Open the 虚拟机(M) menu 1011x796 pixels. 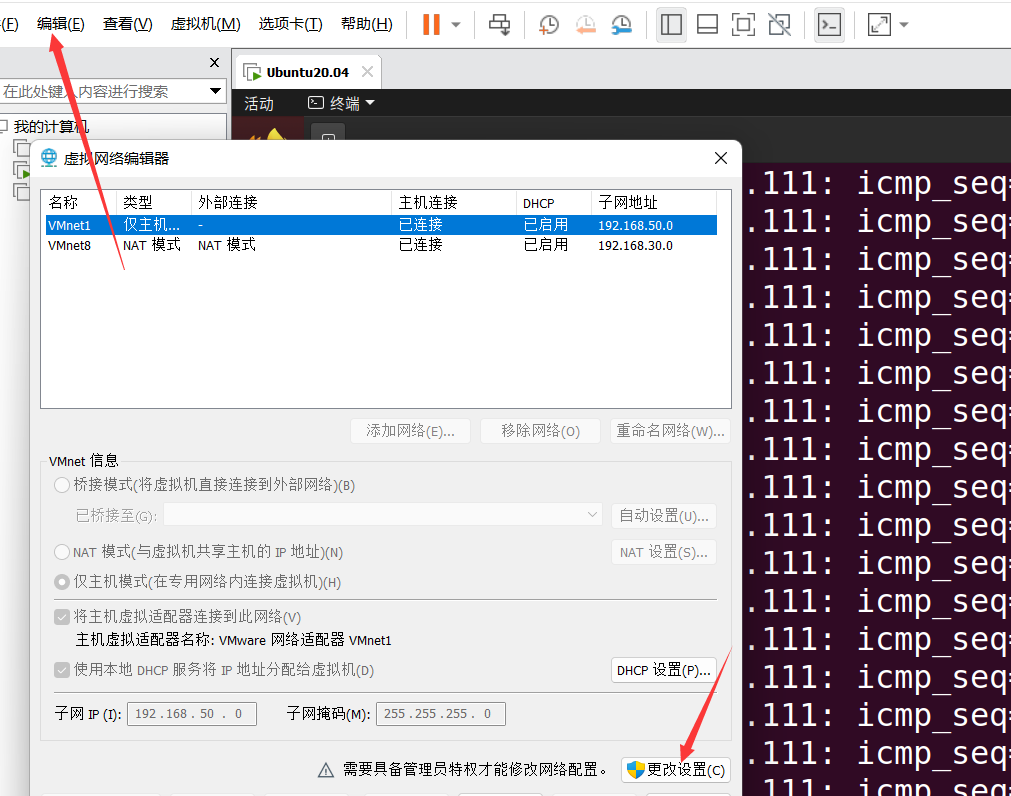pyautogui.click(x=206, y=24)
